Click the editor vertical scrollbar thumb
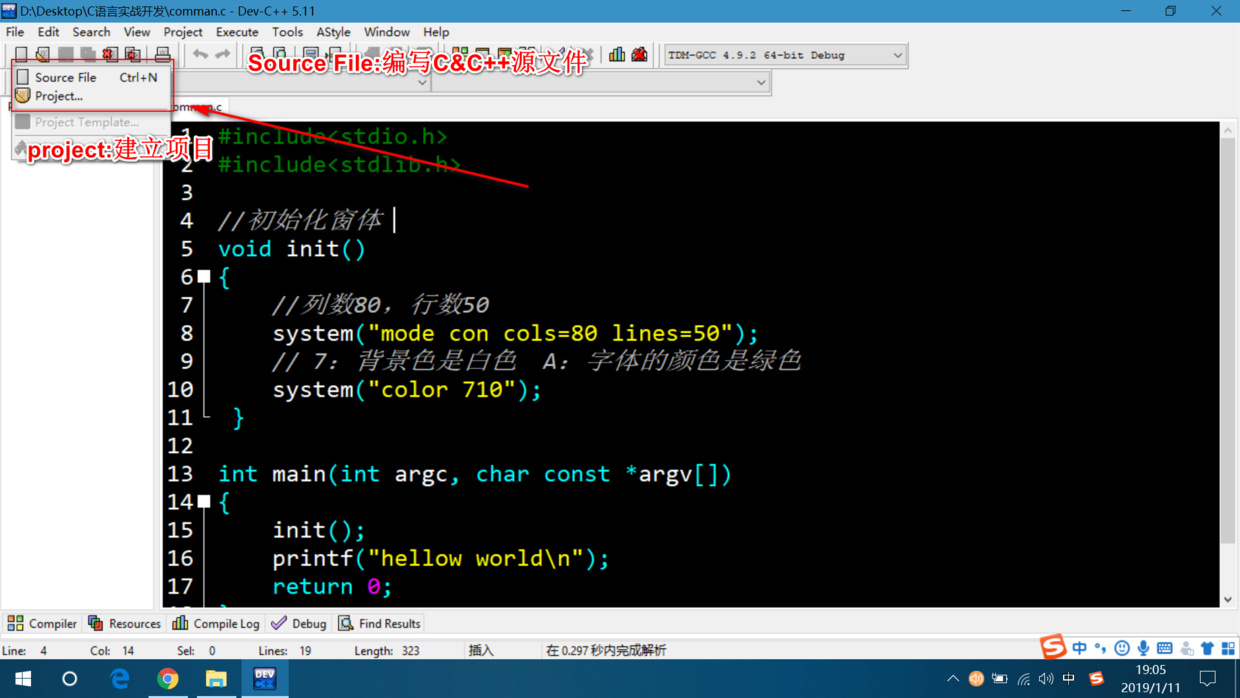1240x698 pixels. tap(1228, 340)
